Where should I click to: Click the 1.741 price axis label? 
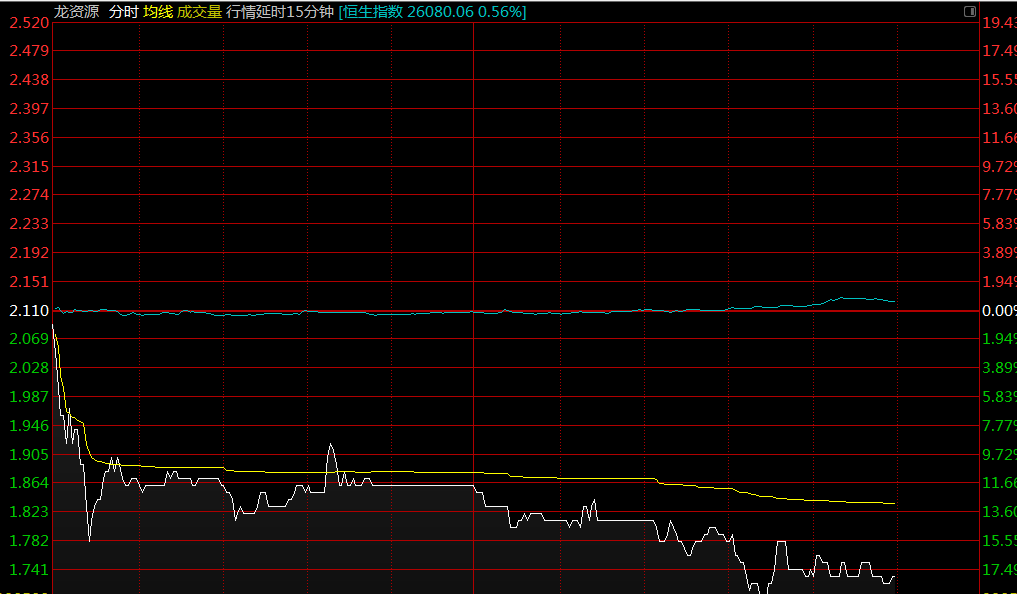tap(28, 570)
